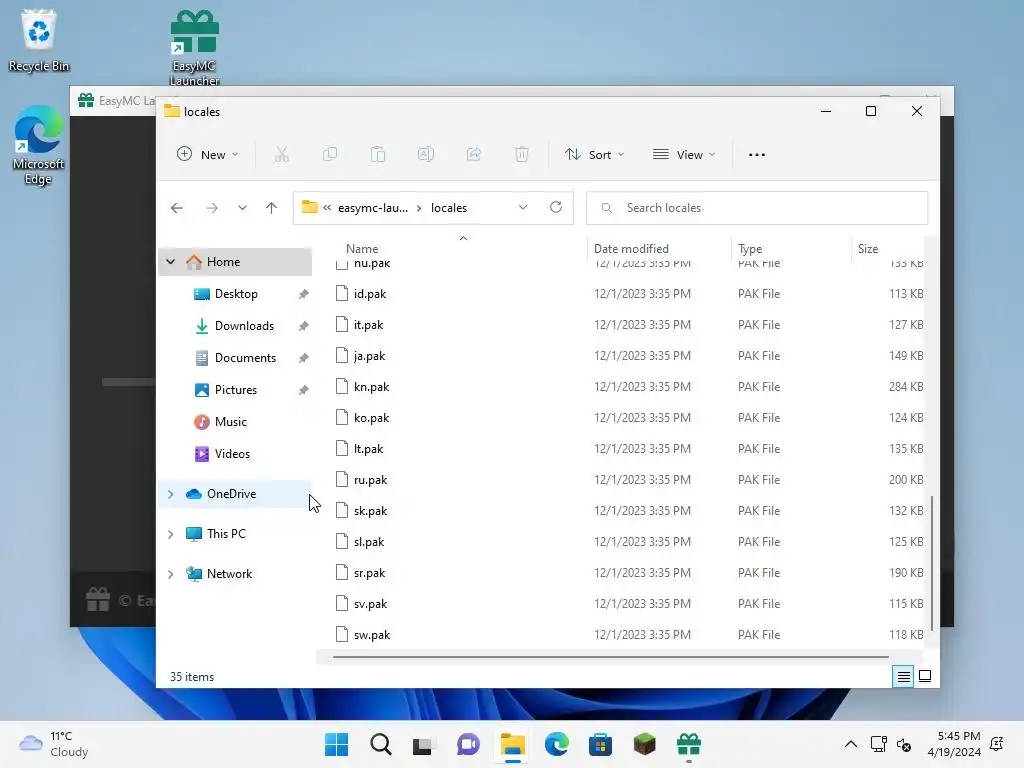
Task: Open Task View on taskbar
Action: (423, 744)
